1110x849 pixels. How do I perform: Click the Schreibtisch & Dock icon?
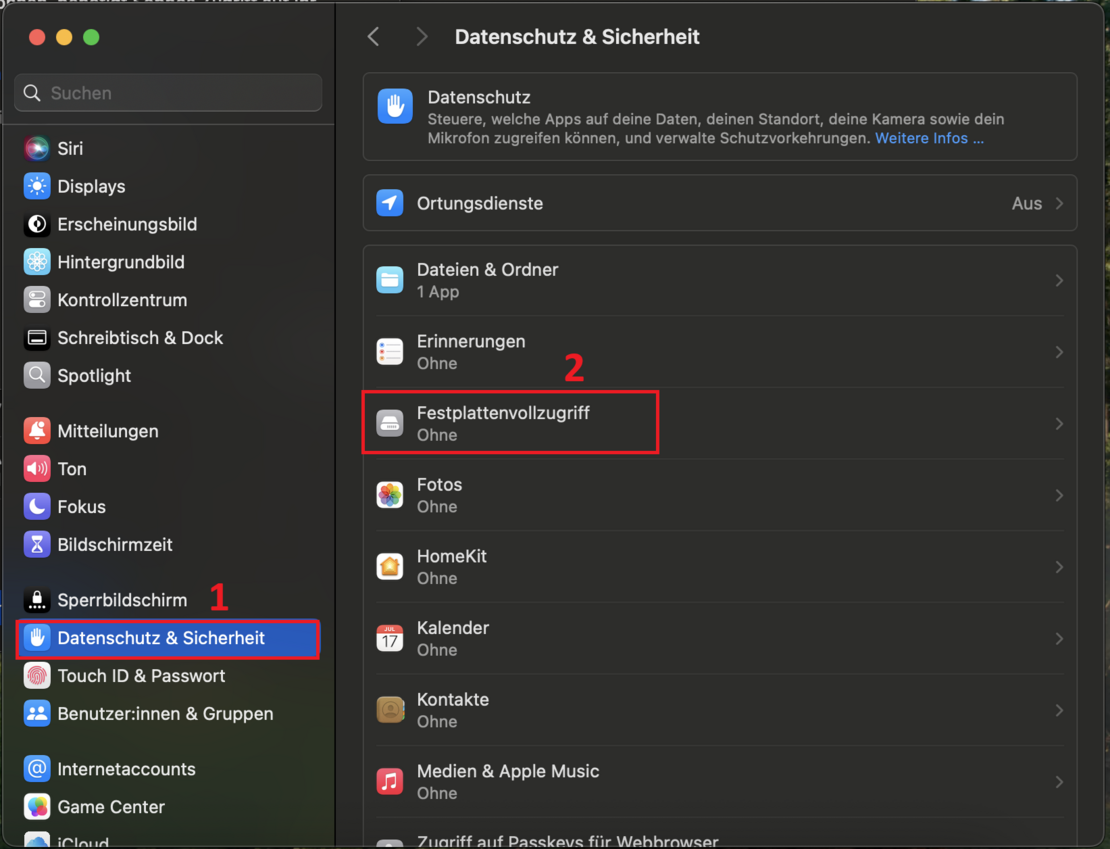pos(37,338)
